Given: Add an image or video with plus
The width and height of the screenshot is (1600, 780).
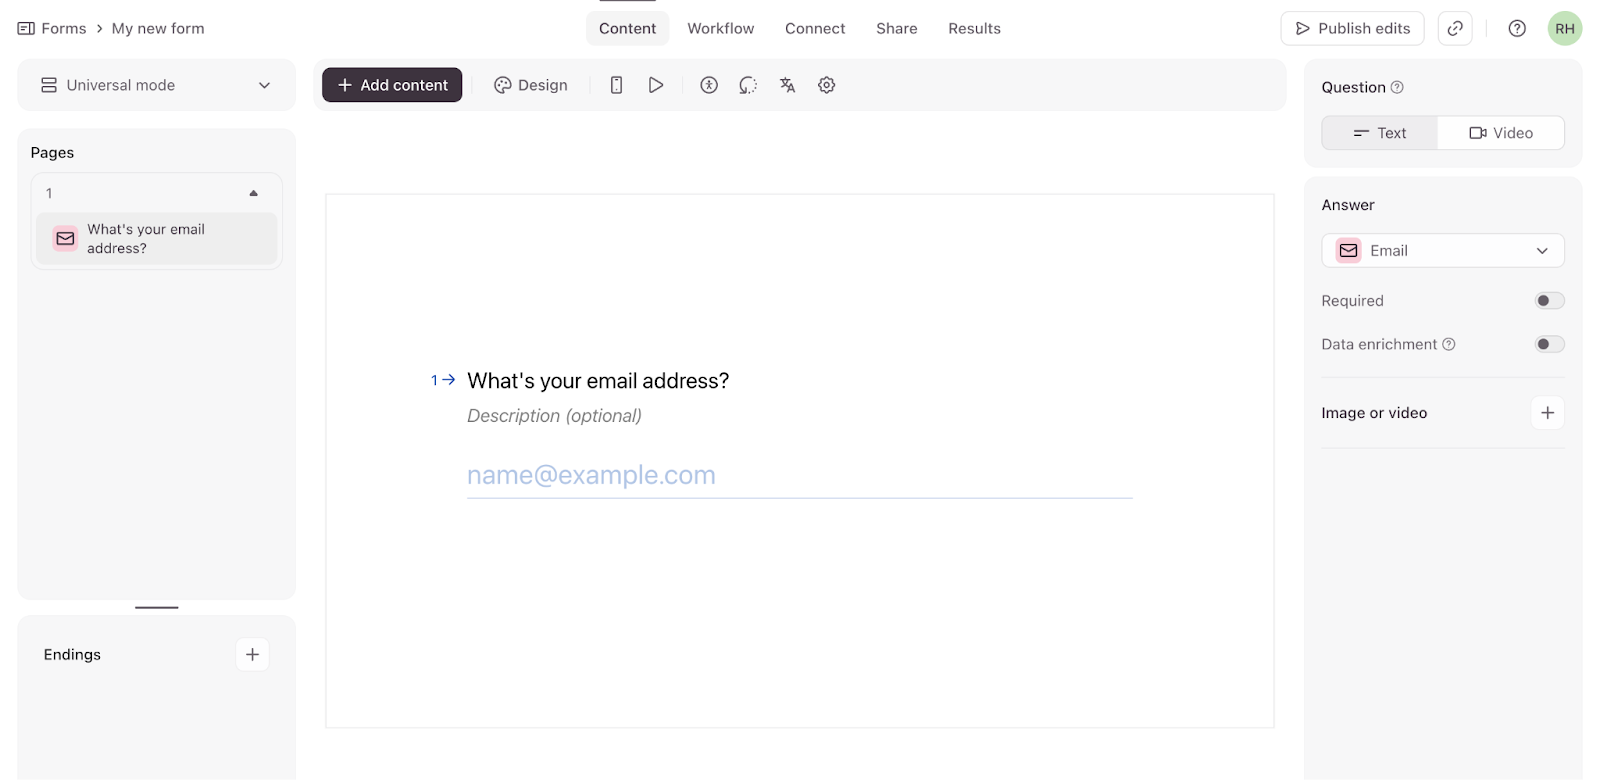Looking at the screenshot, I should point(1547,413).
